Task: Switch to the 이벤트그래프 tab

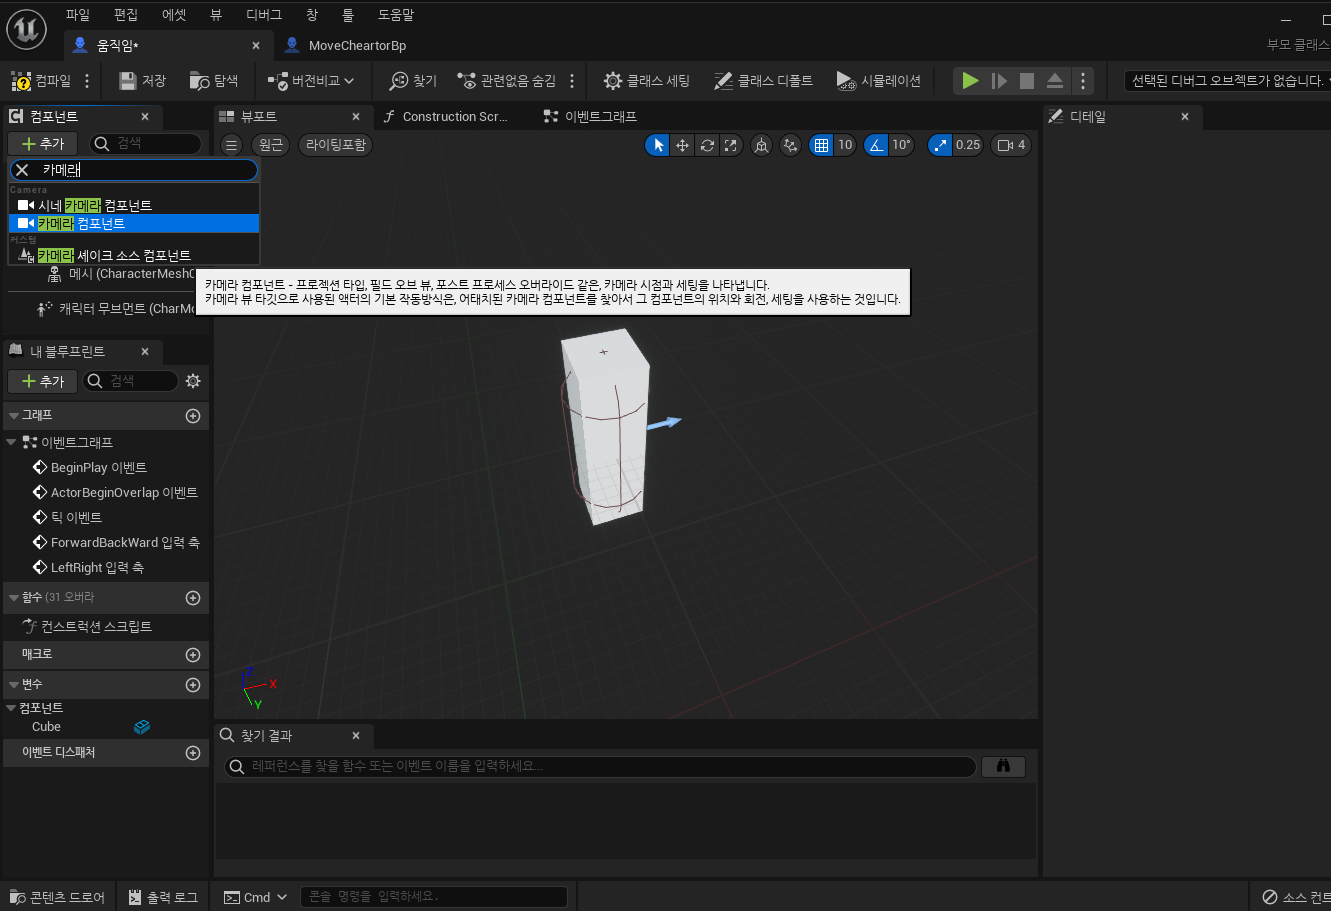Action: point(590,116)
